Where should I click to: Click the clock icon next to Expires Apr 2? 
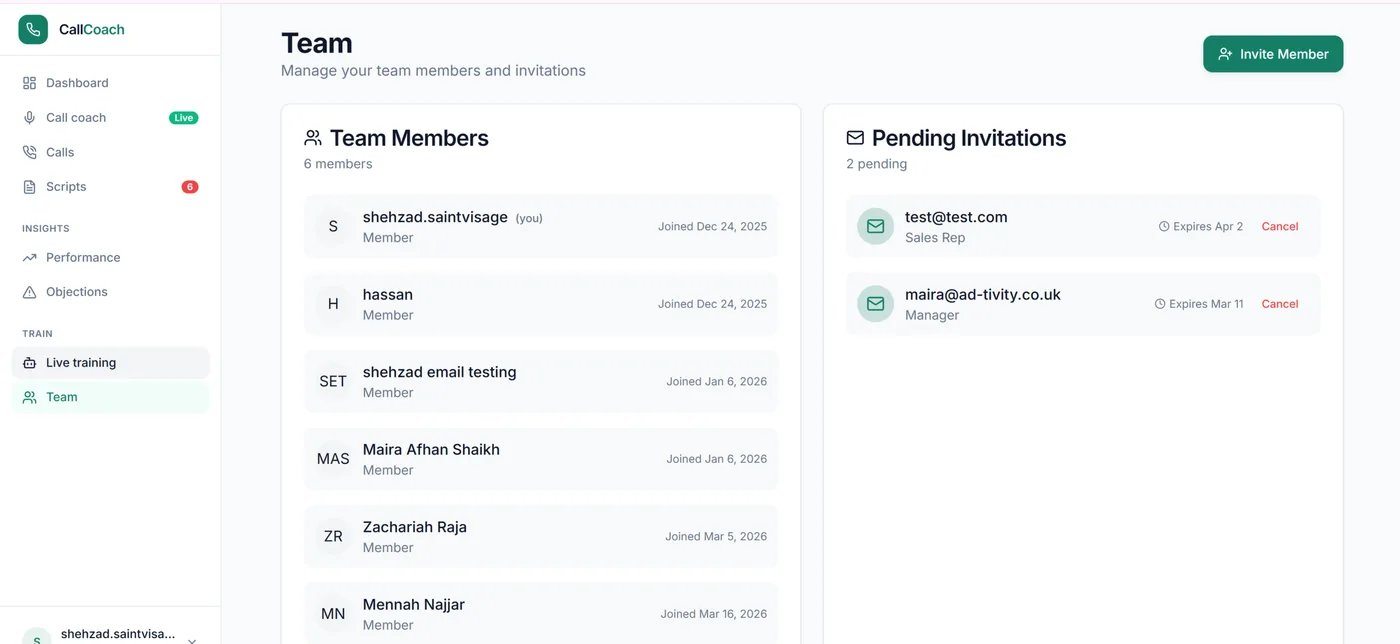click(1164, 227)
